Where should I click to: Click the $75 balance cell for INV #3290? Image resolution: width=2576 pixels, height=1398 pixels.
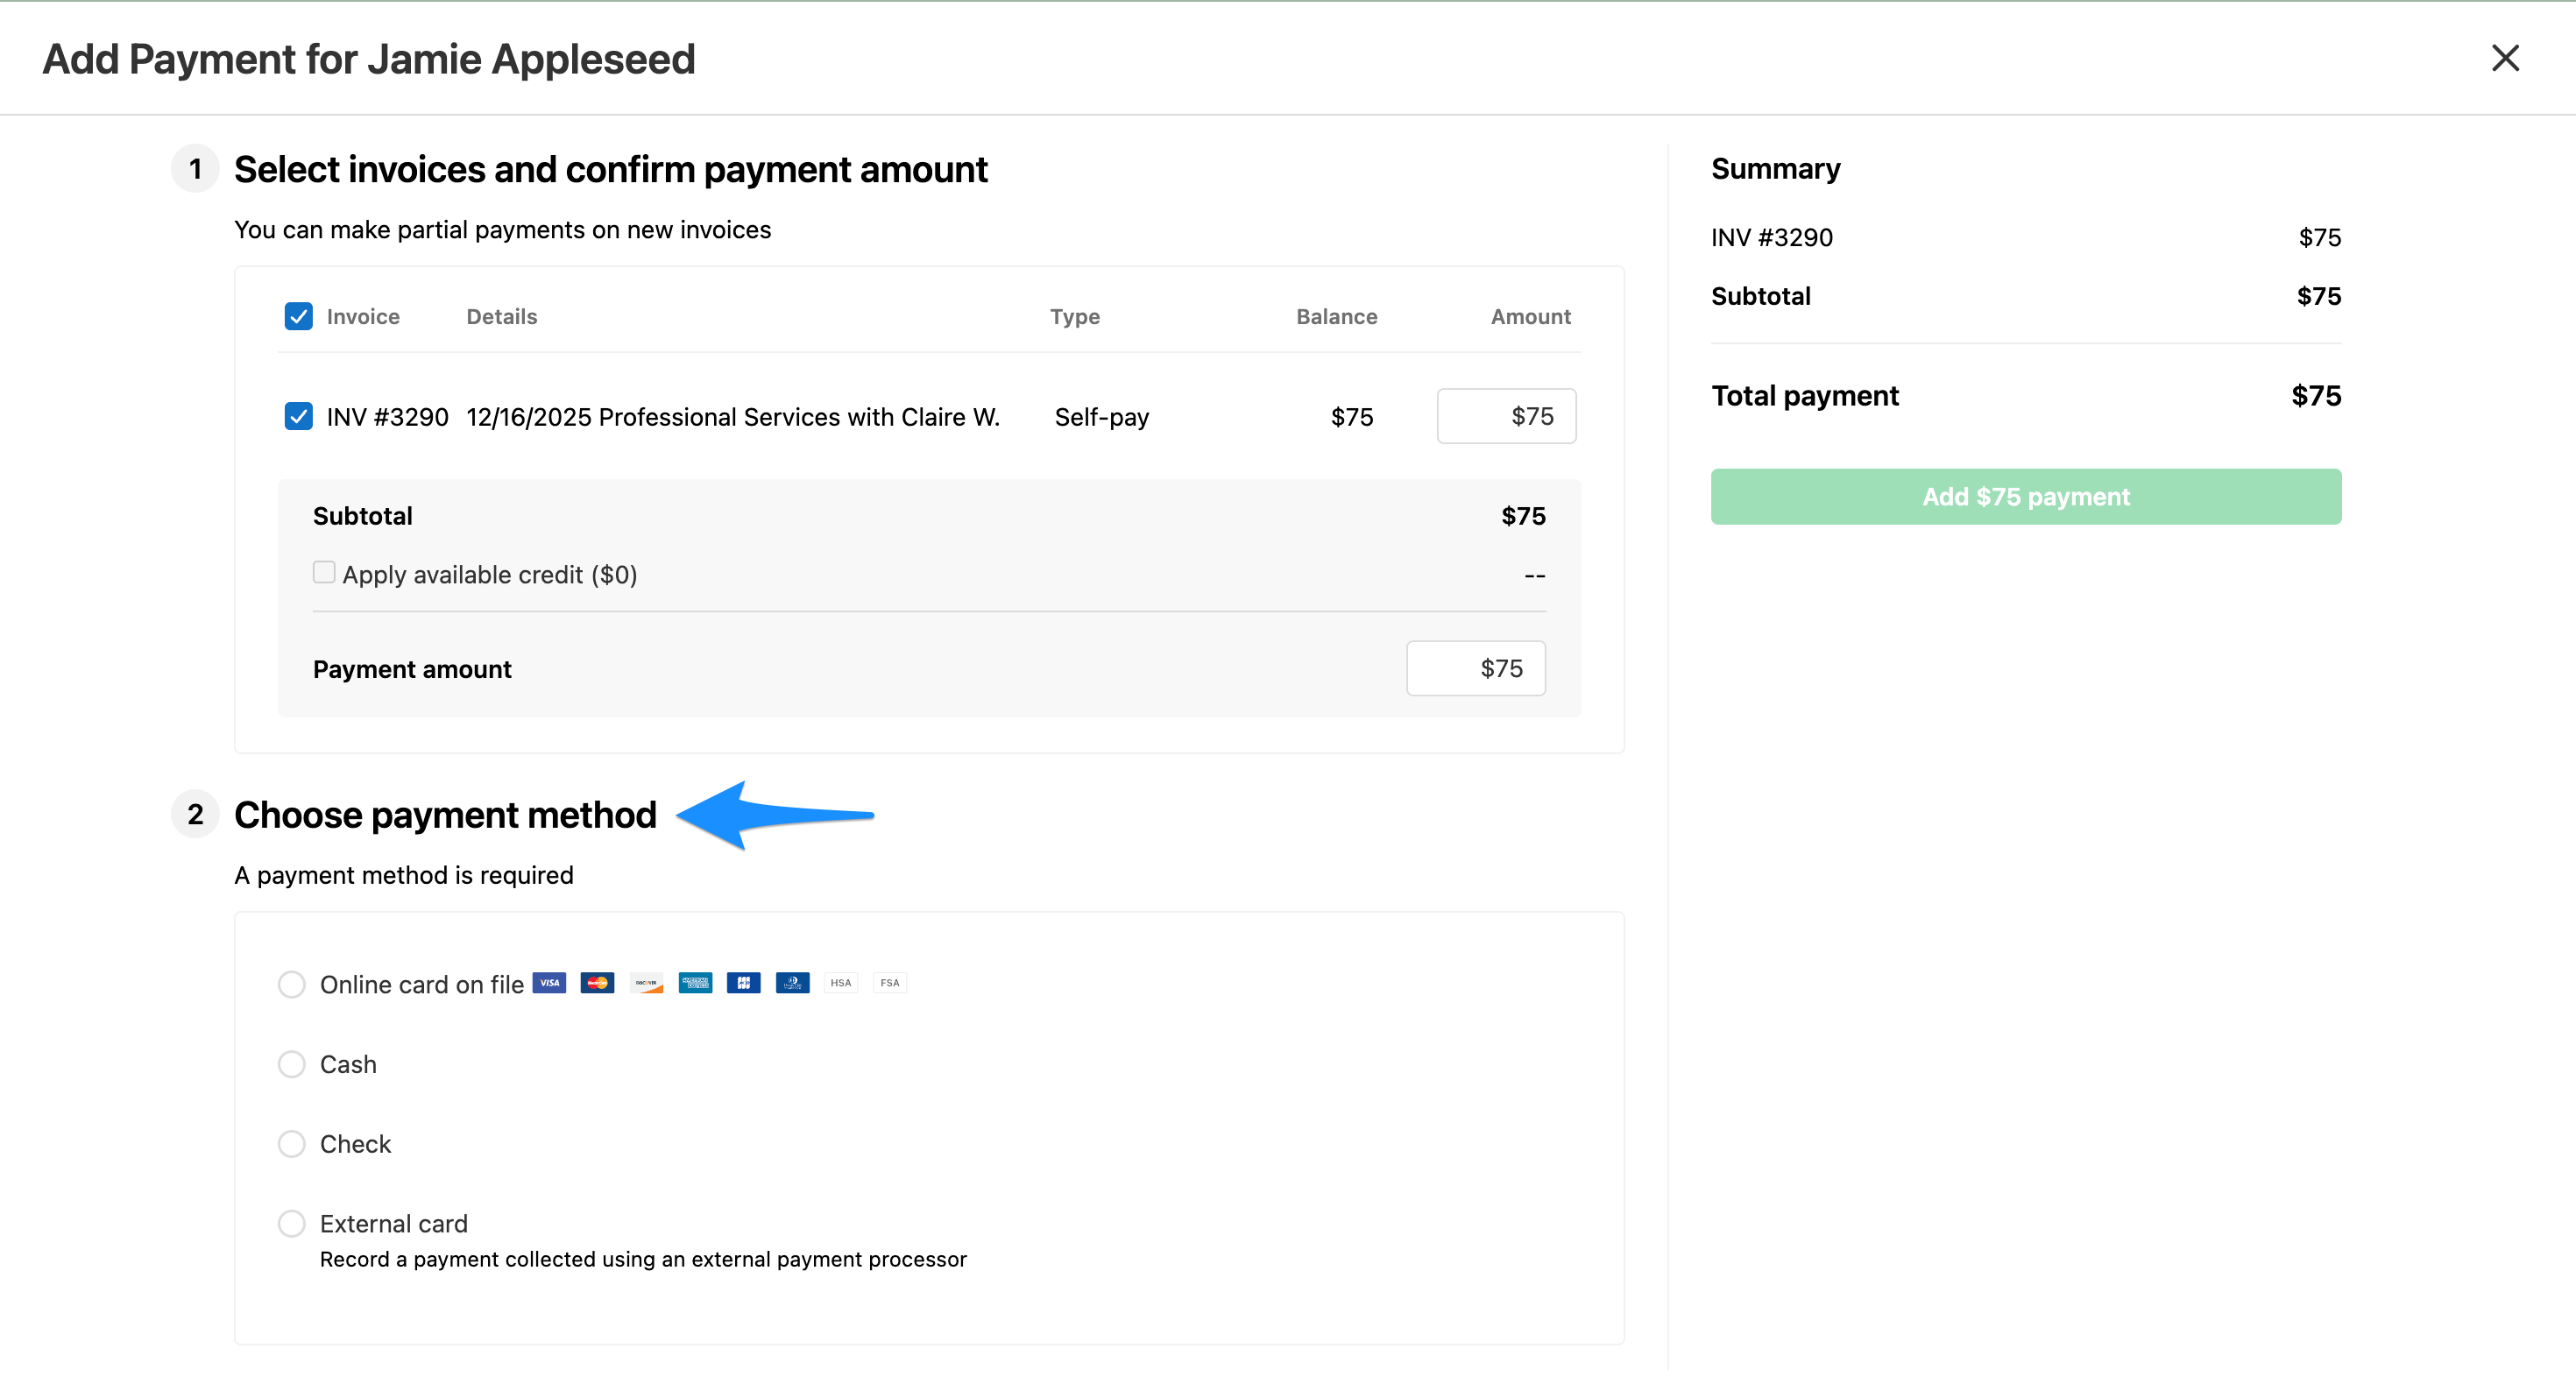pyautogui.click(x=1352, y=417)
